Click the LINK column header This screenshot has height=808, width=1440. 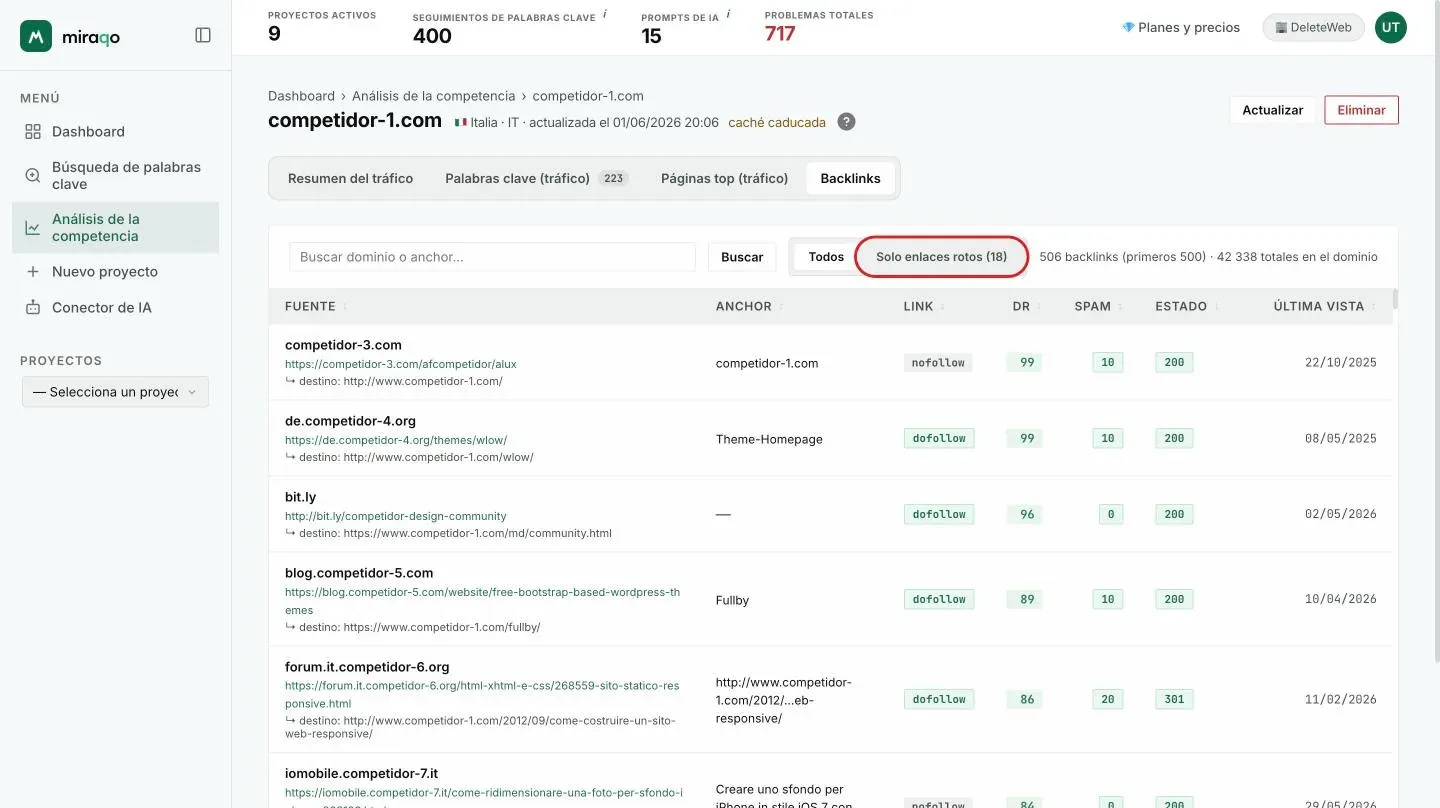click(x=918, y=307)
